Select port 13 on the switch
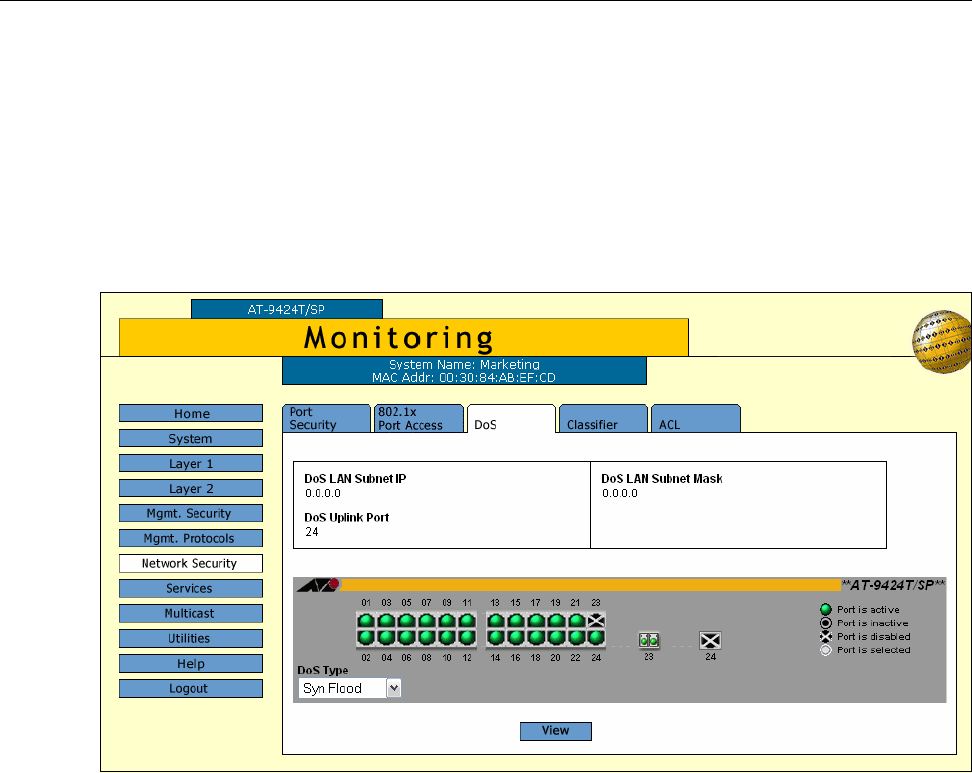This screenshot has width=972, height=773. tap(496, 620)
